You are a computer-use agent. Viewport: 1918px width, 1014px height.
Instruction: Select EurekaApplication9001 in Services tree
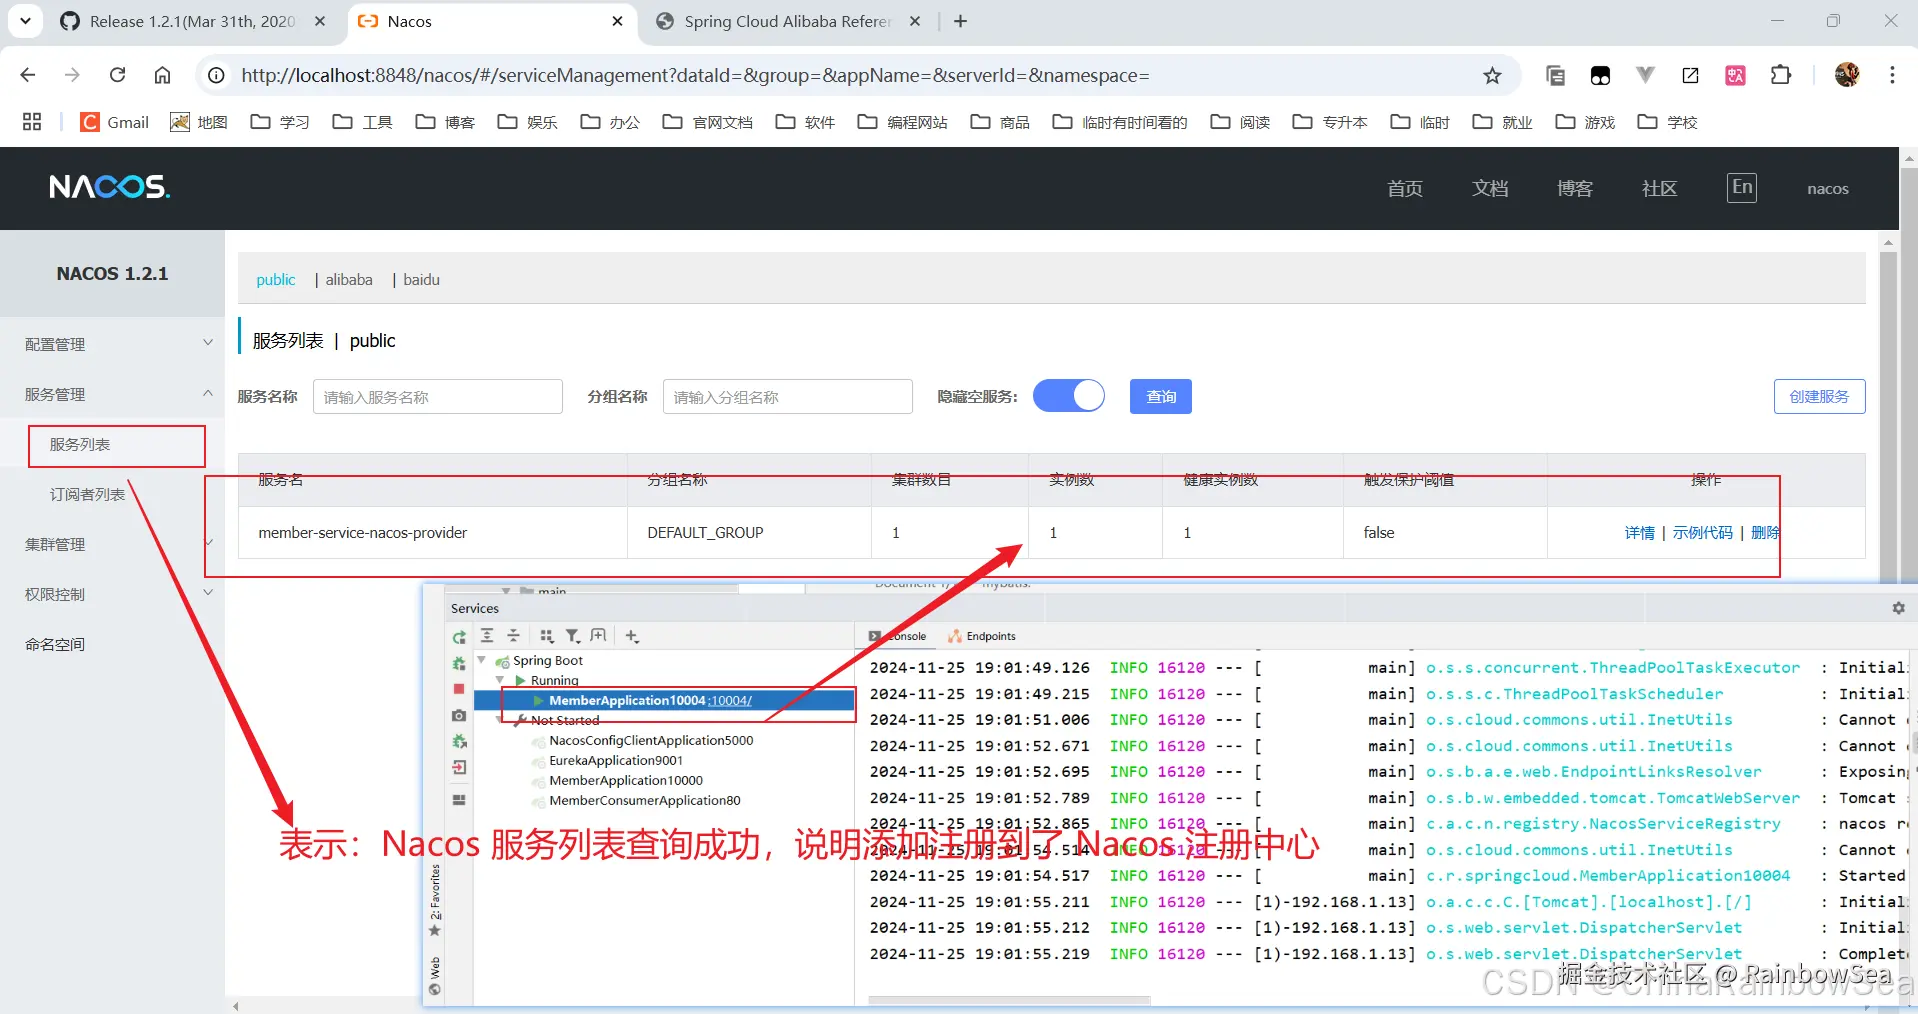(x=616, y=760)
